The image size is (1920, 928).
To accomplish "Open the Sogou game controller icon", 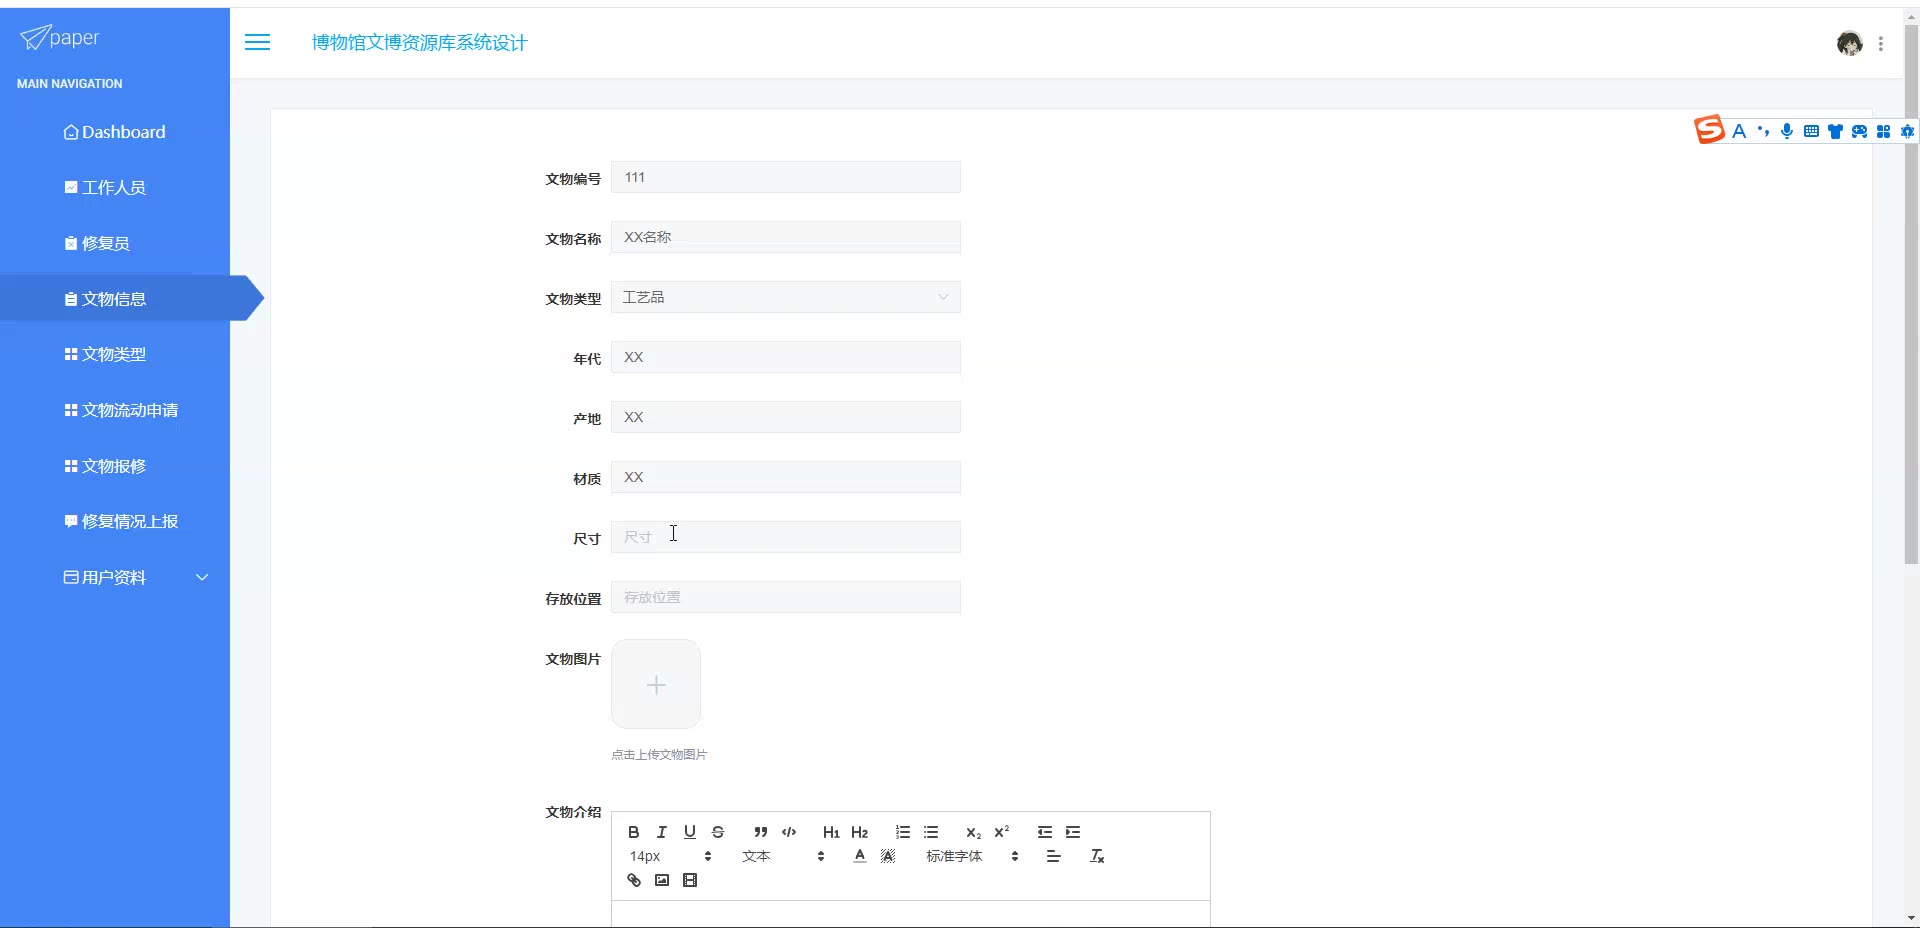I will tap(1859, 131).
